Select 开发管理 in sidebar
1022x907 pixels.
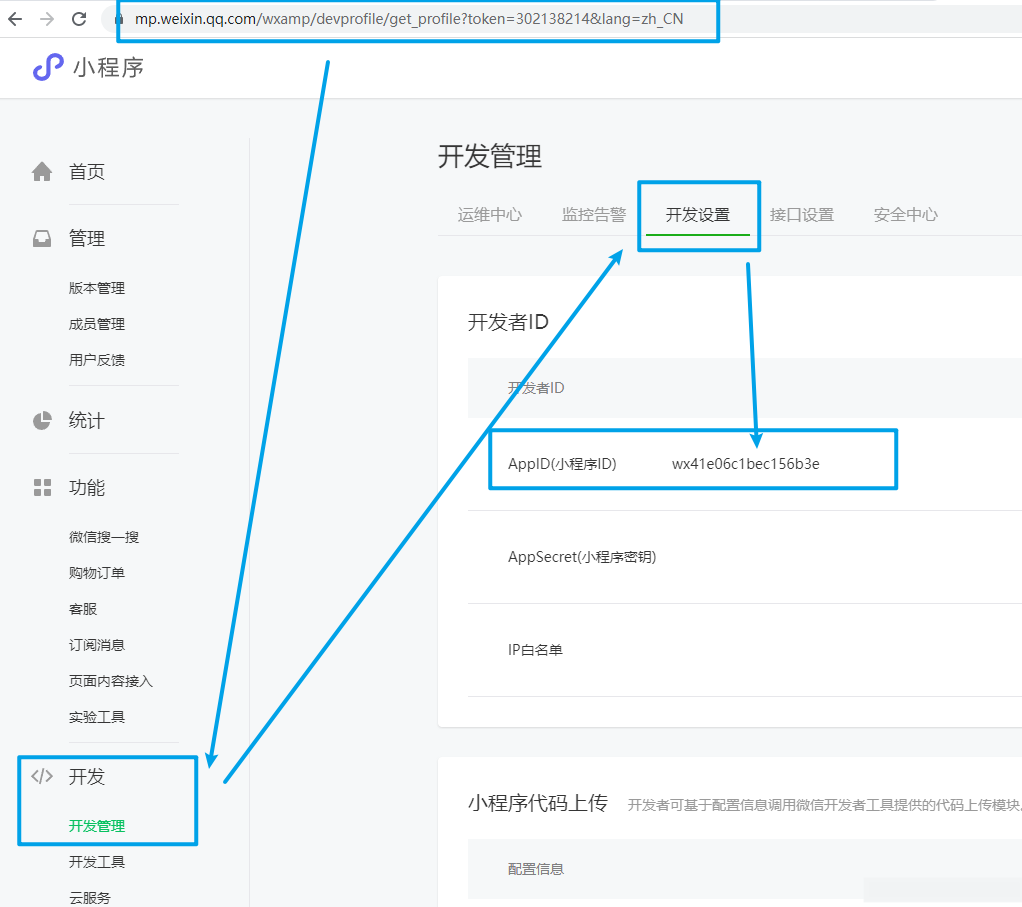(x=96, y=826)
